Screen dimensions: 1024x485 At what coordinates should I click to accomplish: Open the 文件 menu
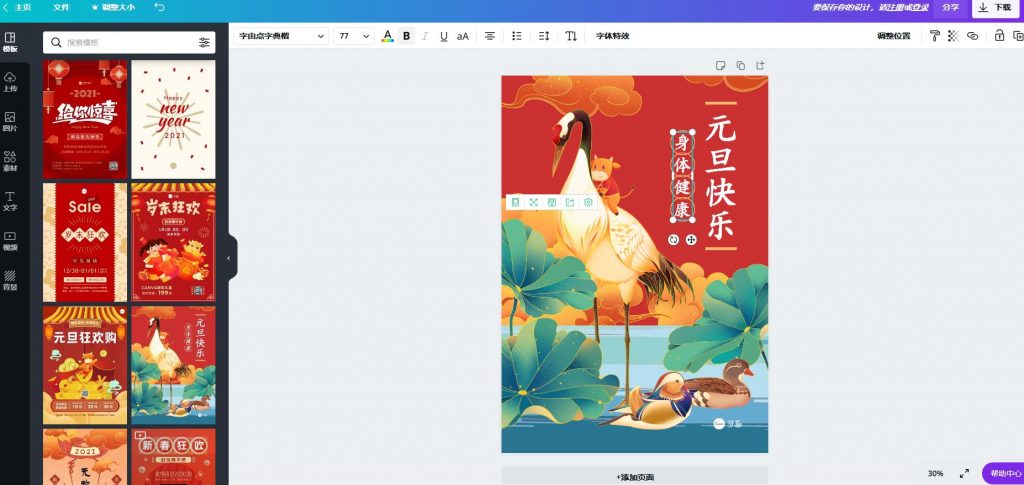(x=61, y=7)
